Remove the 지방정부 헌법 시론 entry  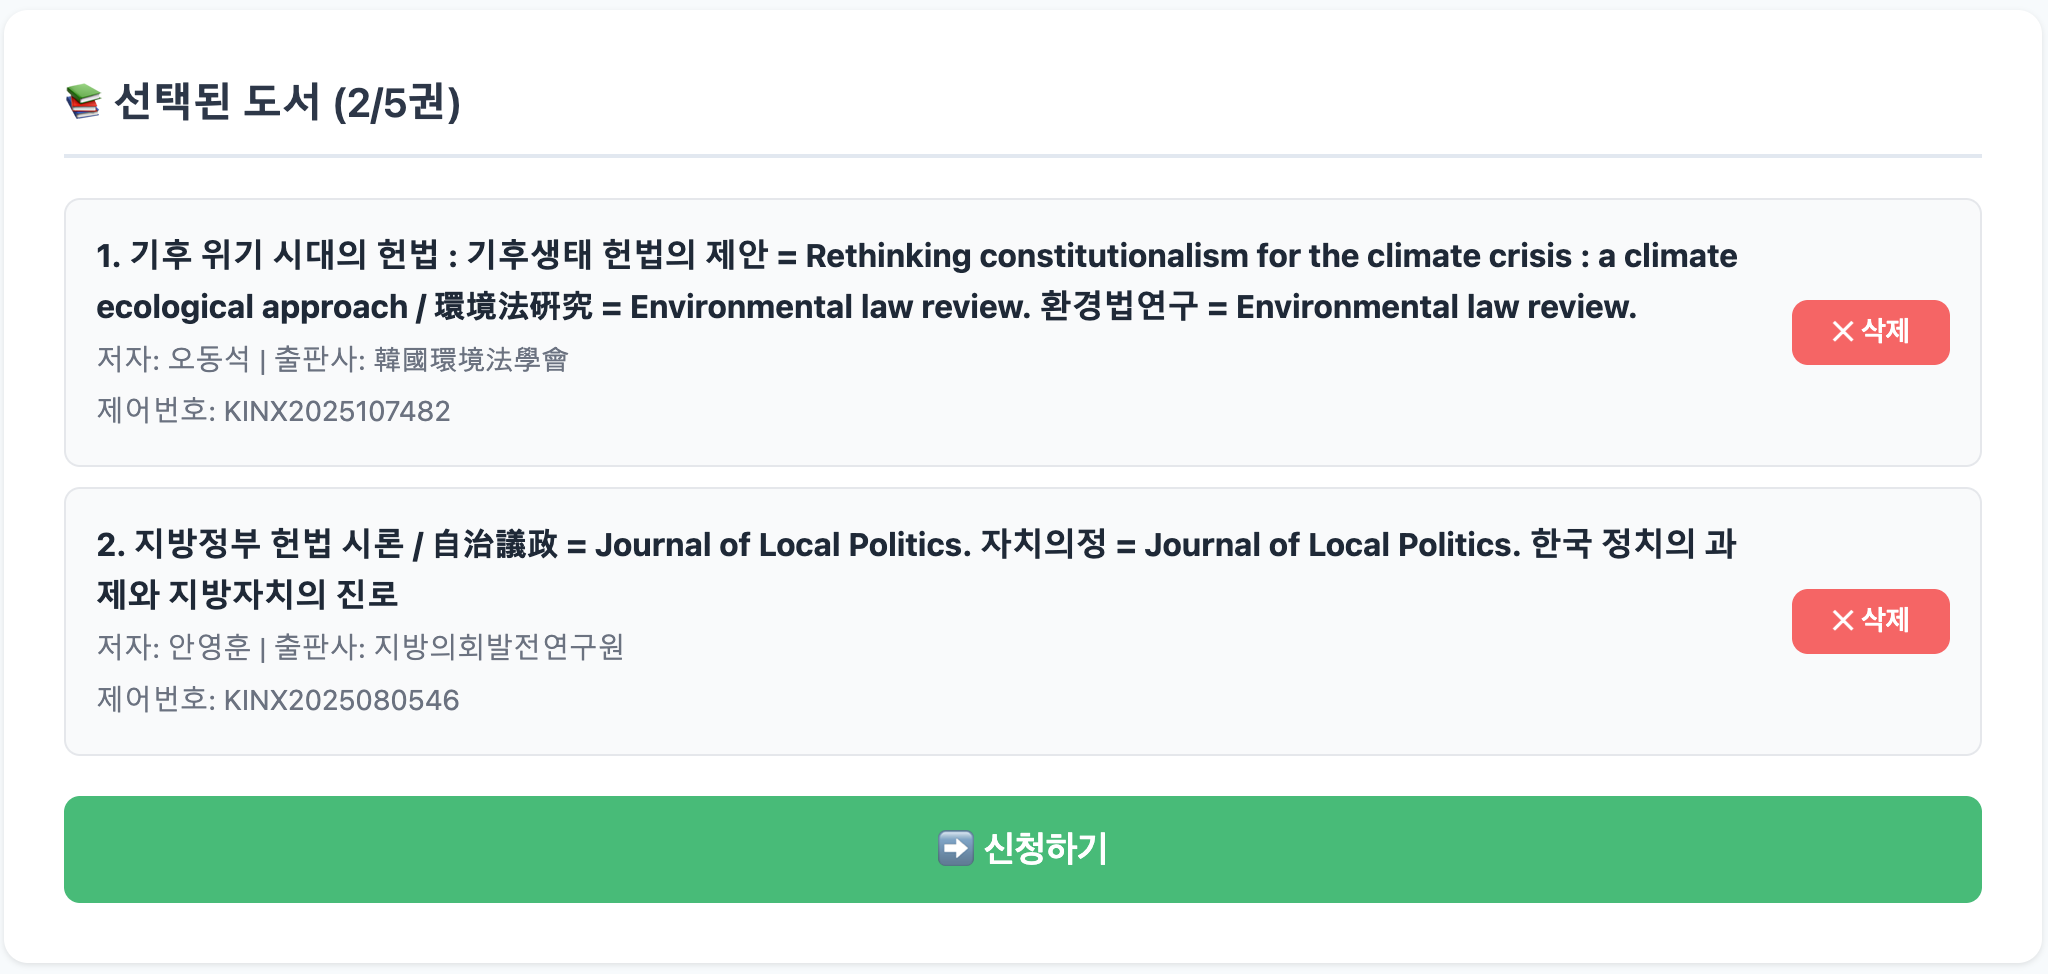tap(1869, 621)
